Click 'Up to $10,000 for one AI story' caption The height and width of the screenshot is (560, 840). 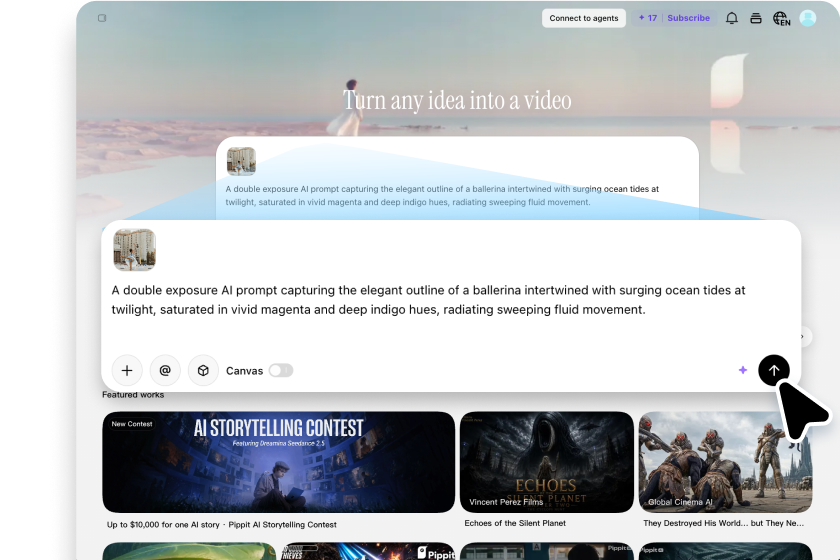222,525
